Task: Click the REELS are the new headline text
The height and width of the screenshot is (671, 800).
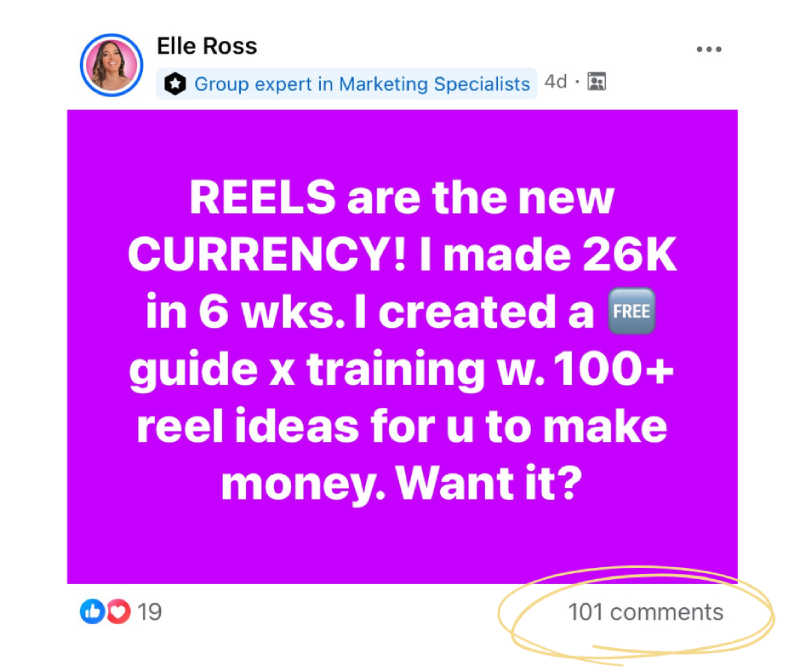Action: [402, 198]
